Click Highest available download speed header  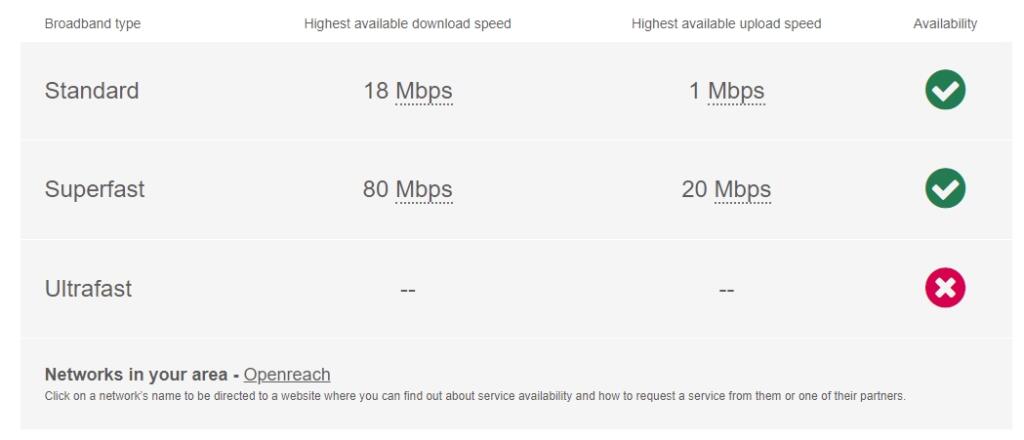[408, 24]
